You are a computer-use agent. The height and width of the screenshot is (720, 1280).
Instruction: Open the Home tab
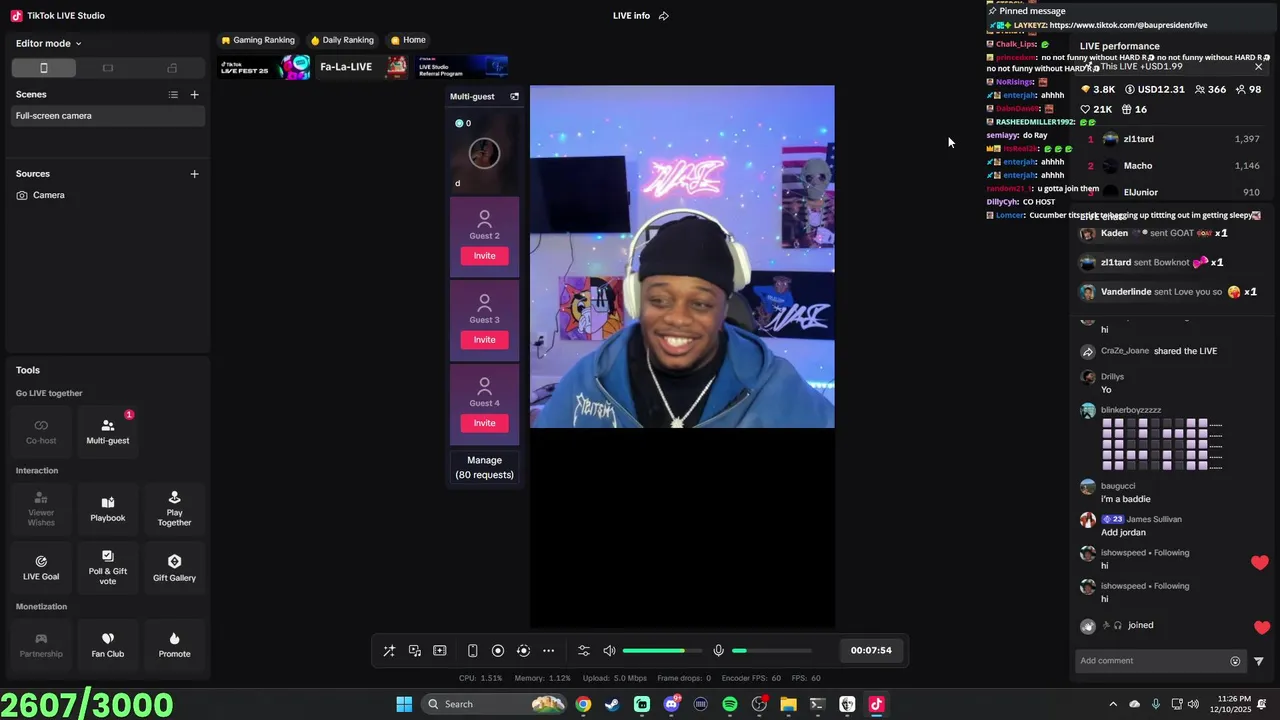tap(408, 40)
